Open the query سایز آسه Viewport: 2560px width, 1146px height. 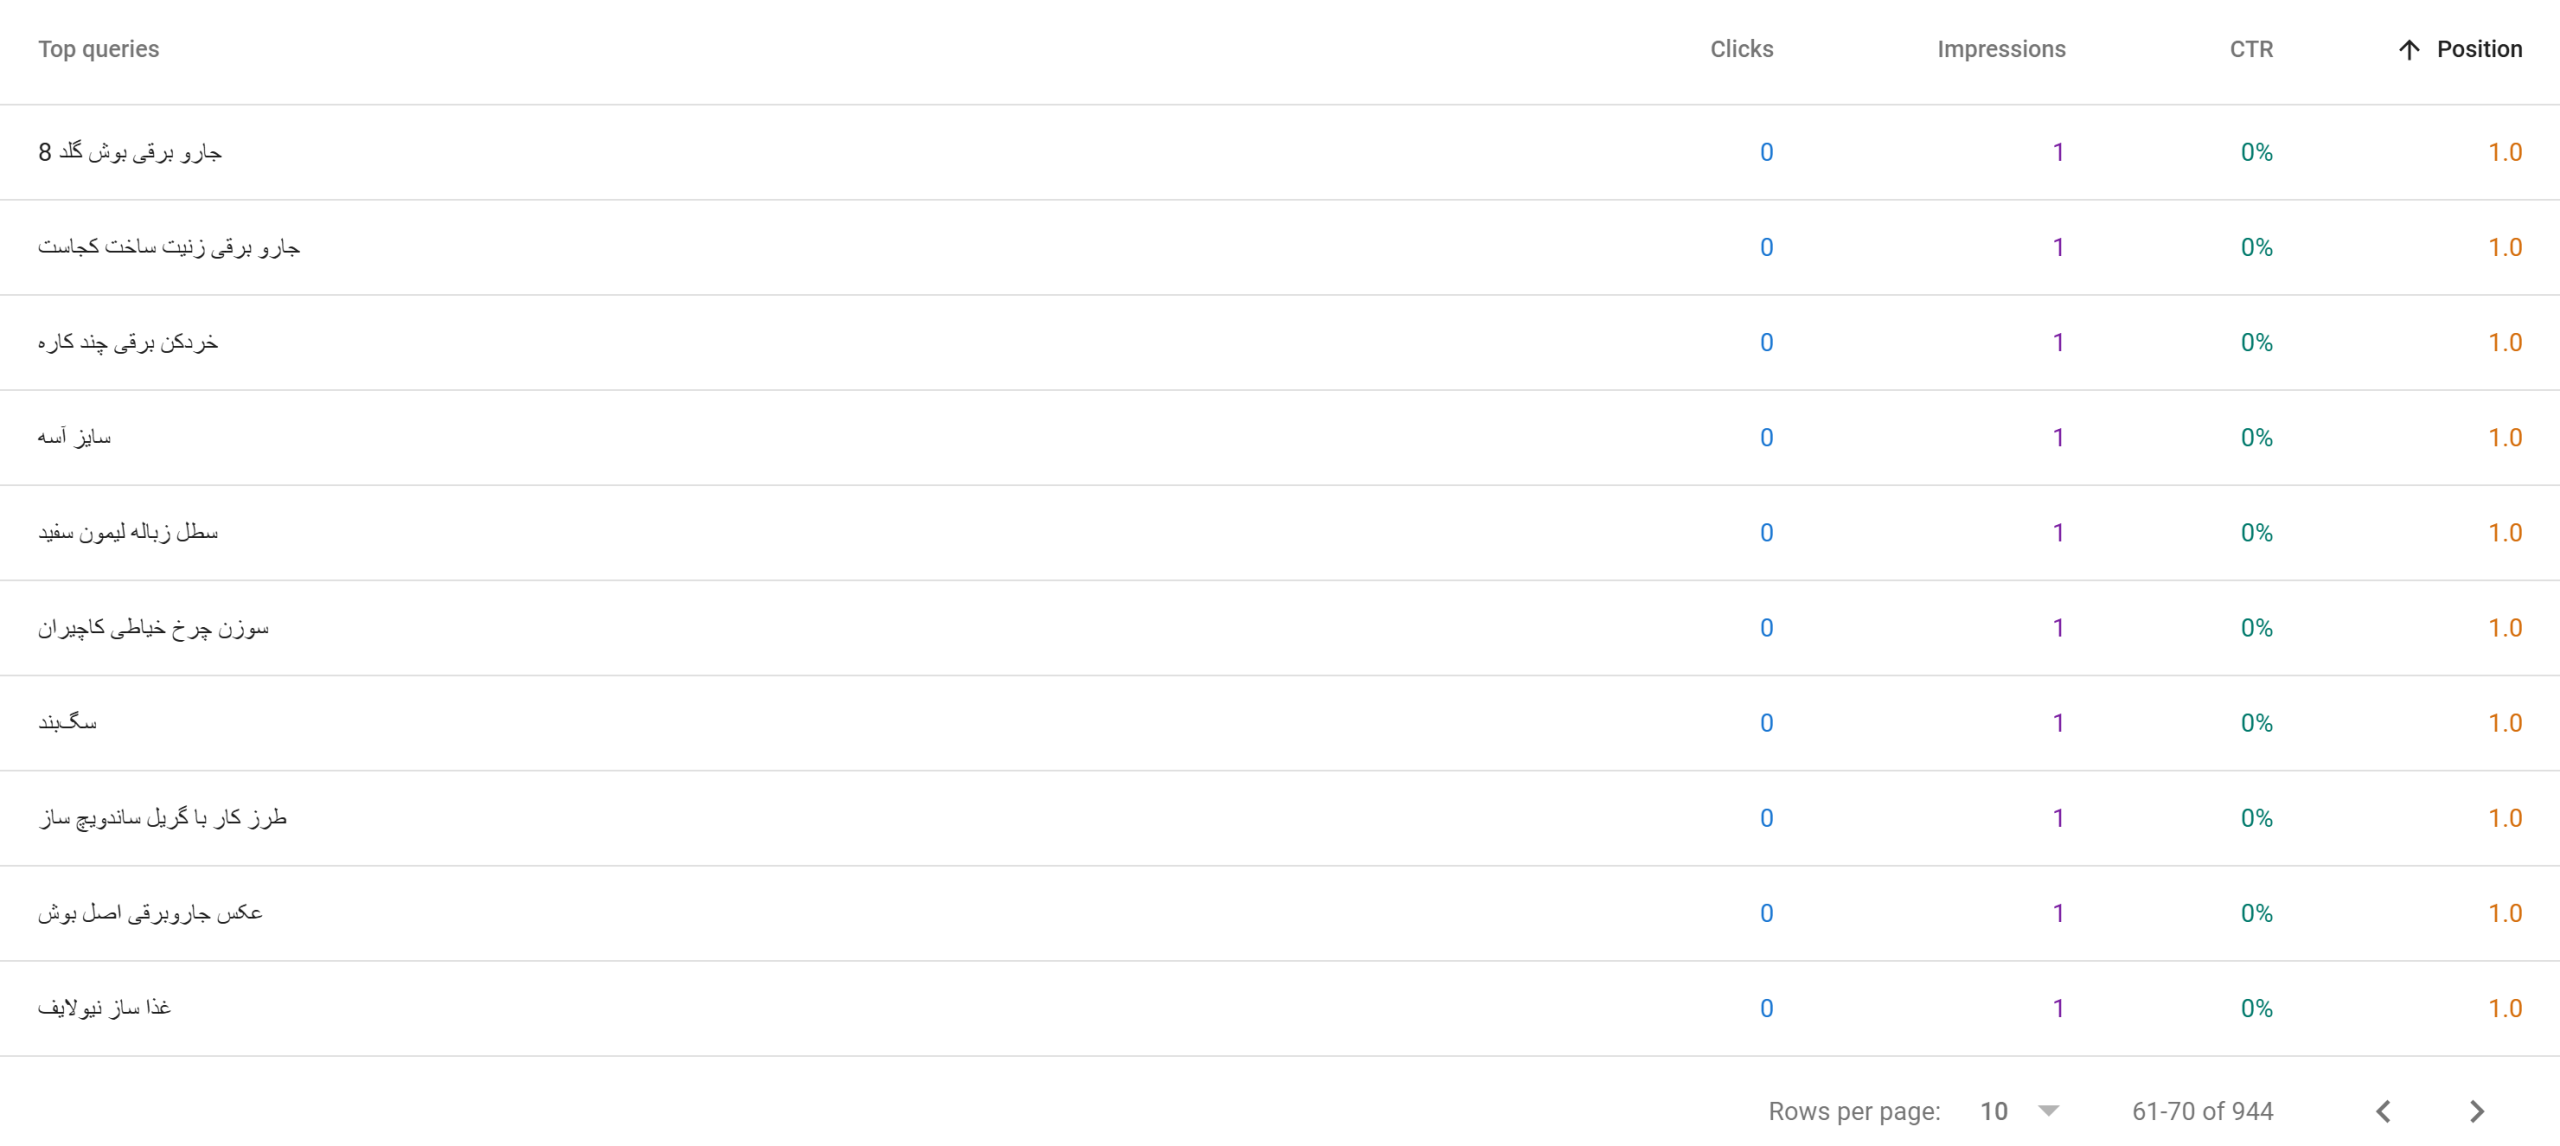pos(75,437)
